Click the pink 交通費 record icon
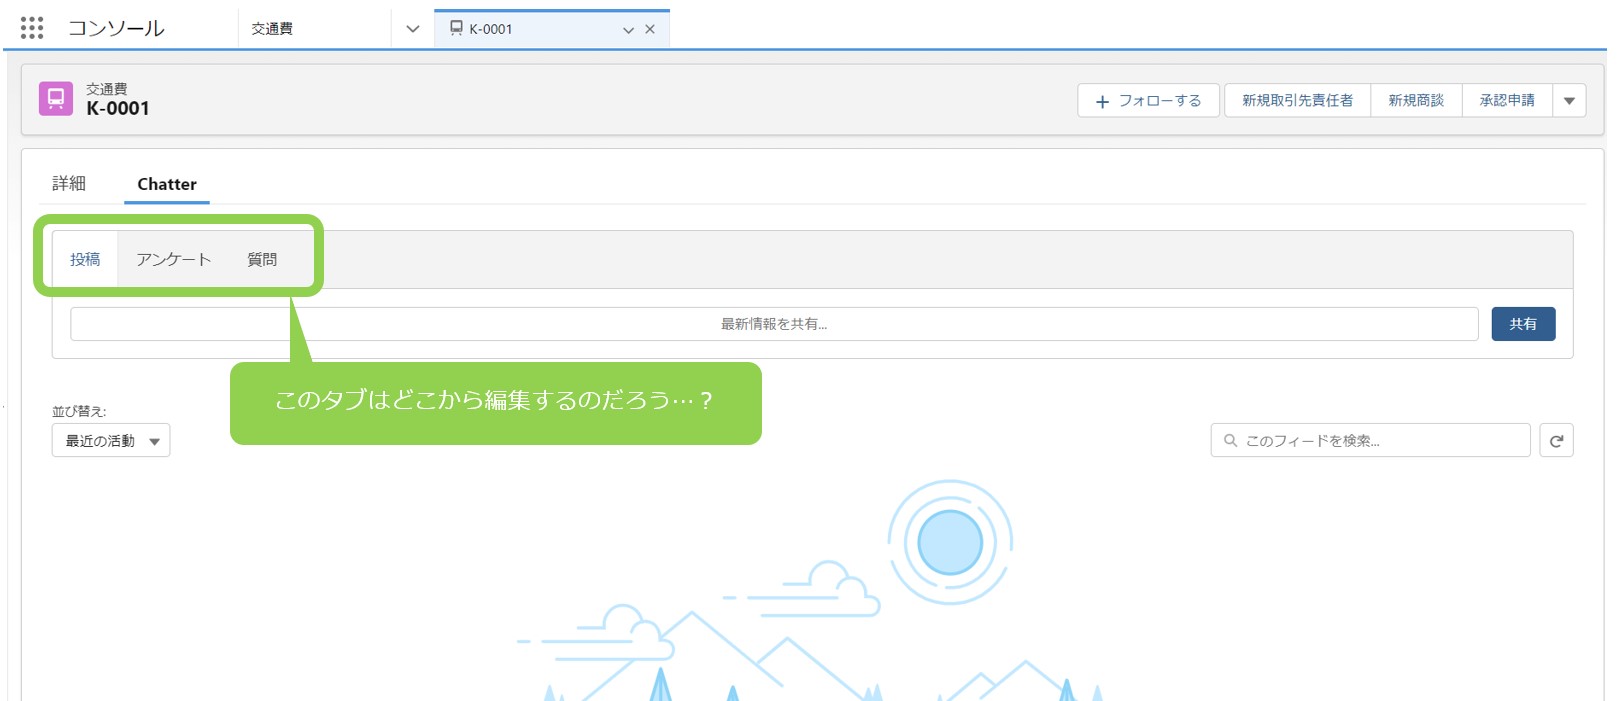This screenshot has width=1618, height=701. pos(56,99)
